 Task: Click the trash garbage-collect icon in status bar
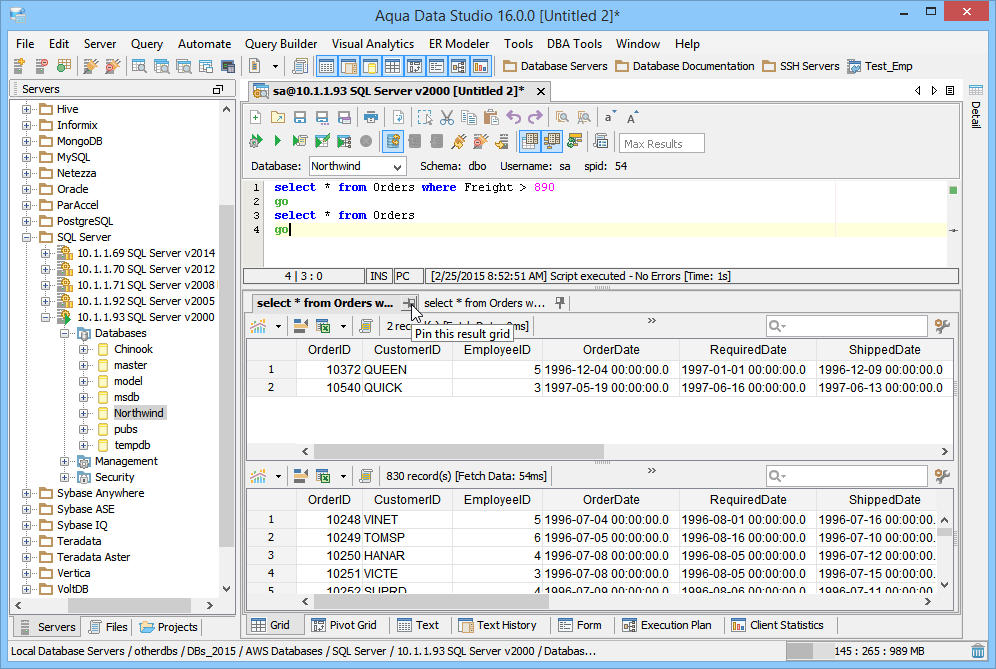click(978, 651)
